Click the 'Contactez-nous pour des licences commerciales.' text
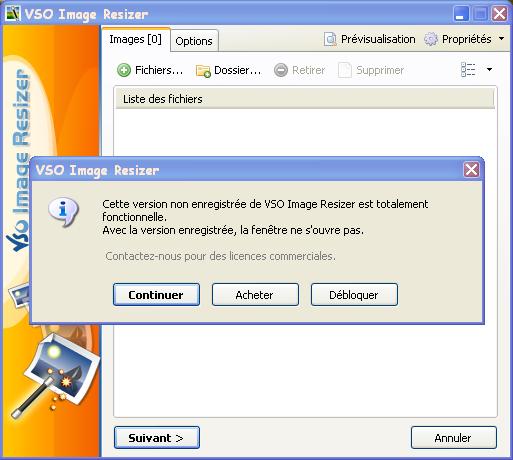 click(x=220, y=256)
